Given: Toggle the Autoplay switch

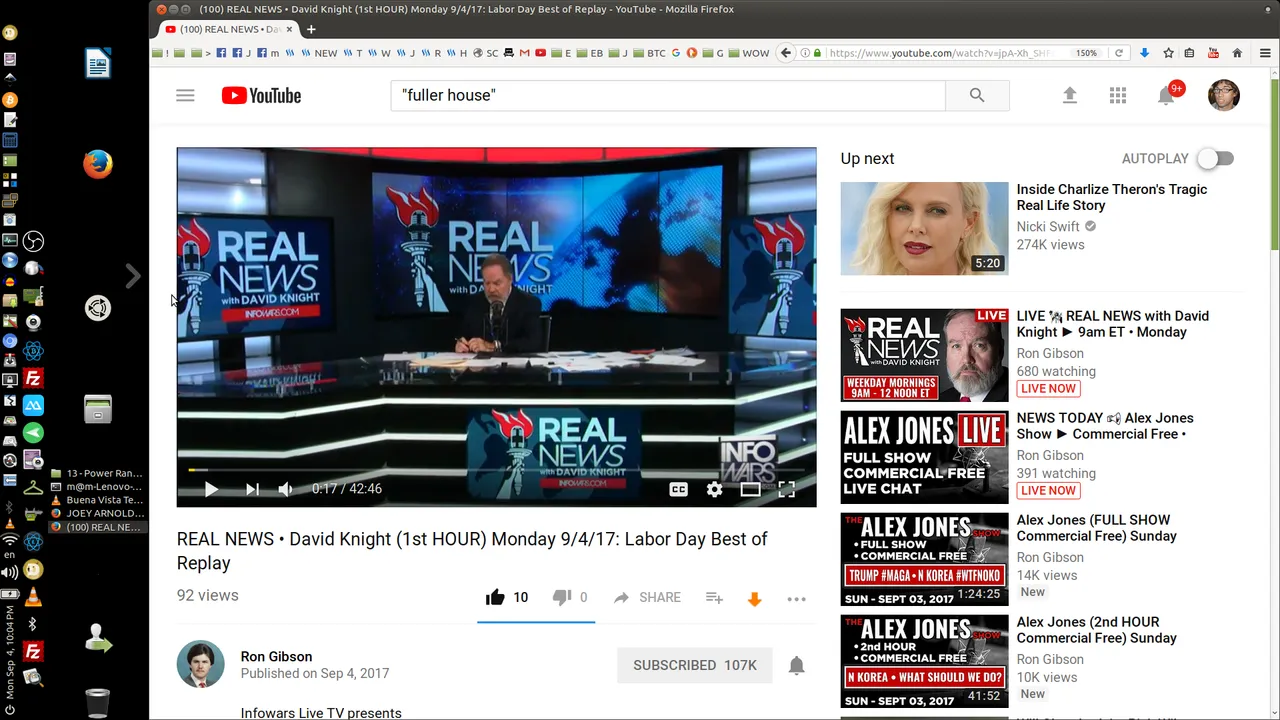Looking at the screenshot, I should coord(1216,159).
